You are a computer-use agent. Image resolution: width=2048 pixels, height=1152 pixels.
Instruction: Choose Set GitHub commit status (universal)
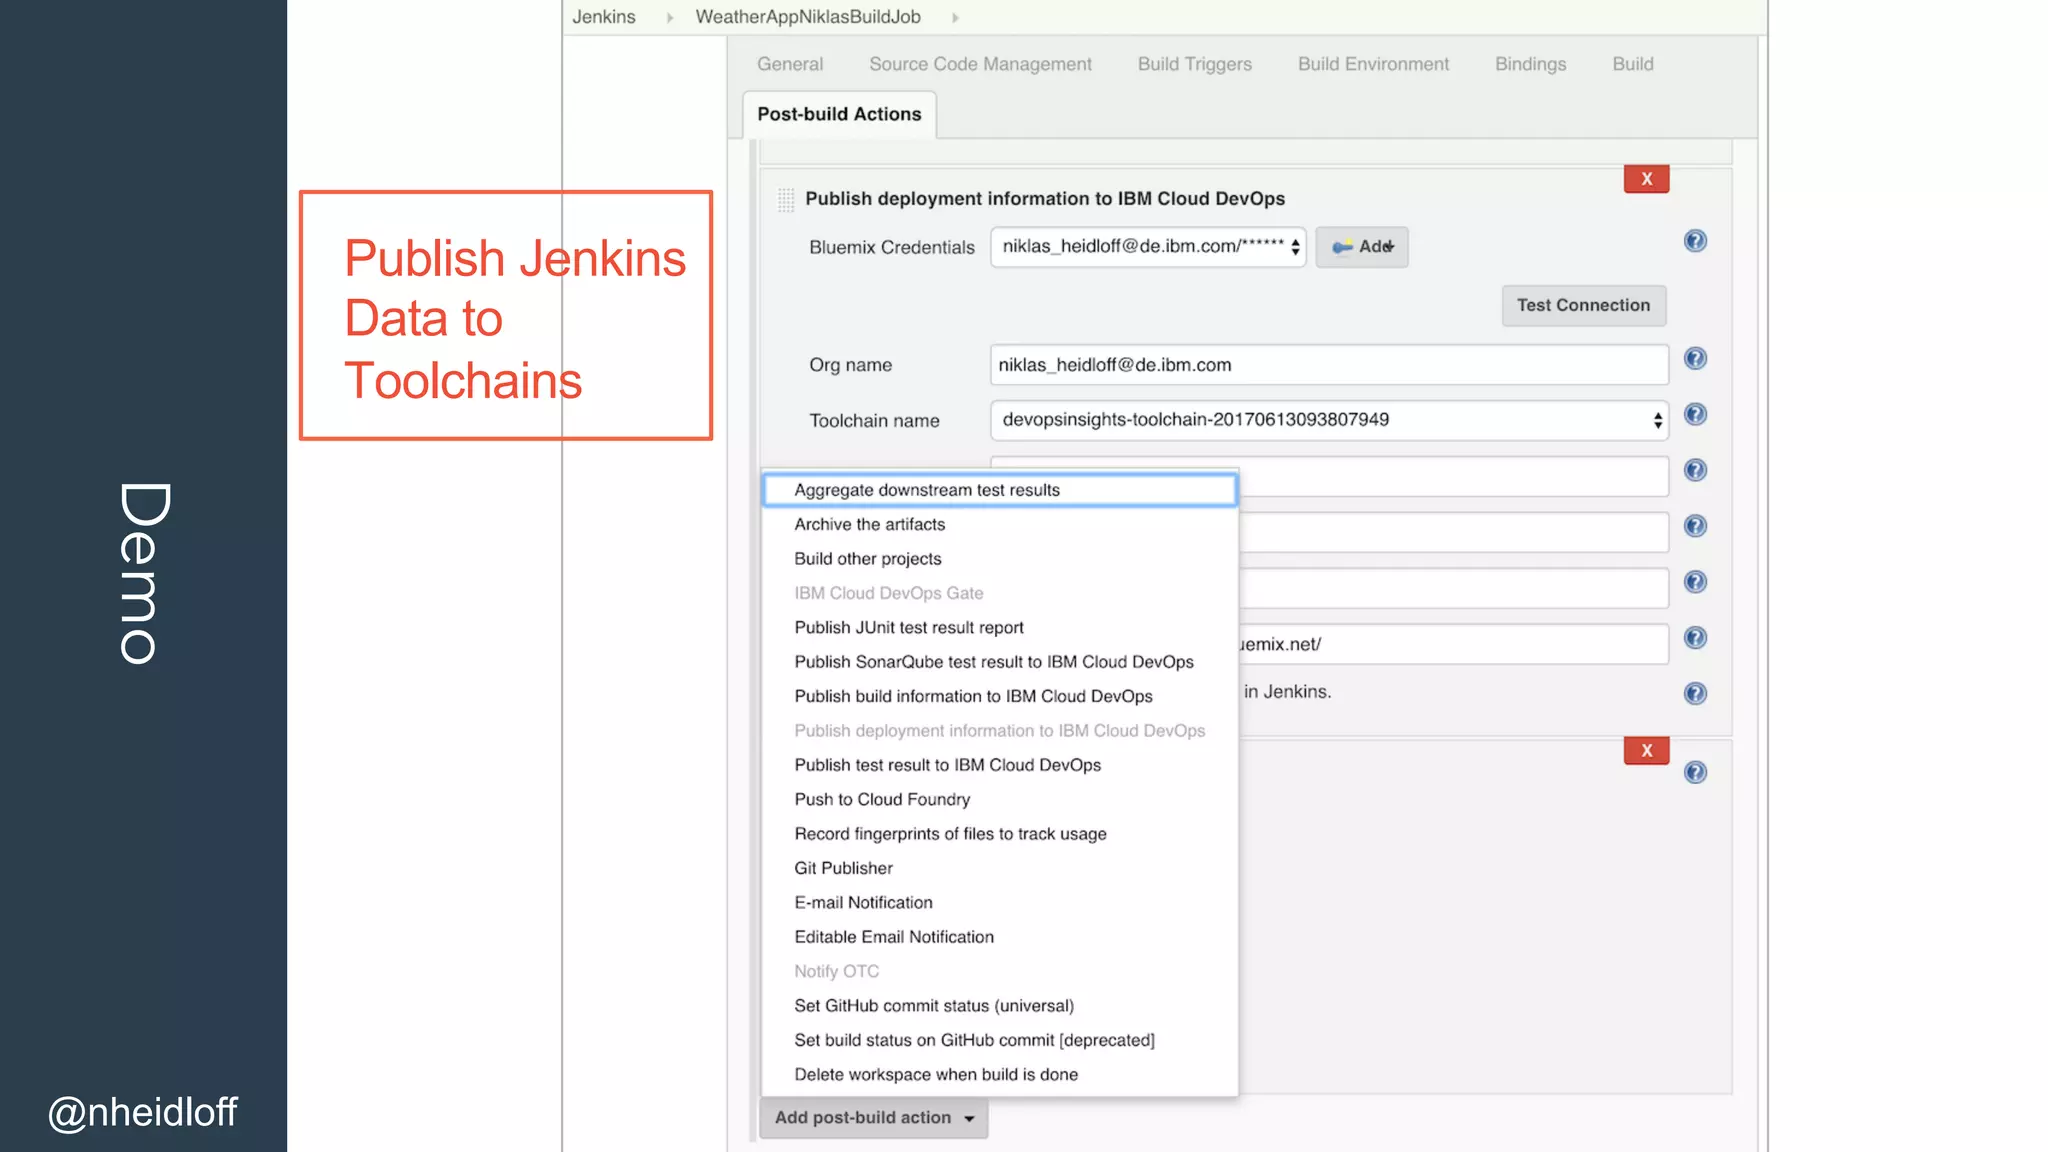(x=1000, y=1006)
